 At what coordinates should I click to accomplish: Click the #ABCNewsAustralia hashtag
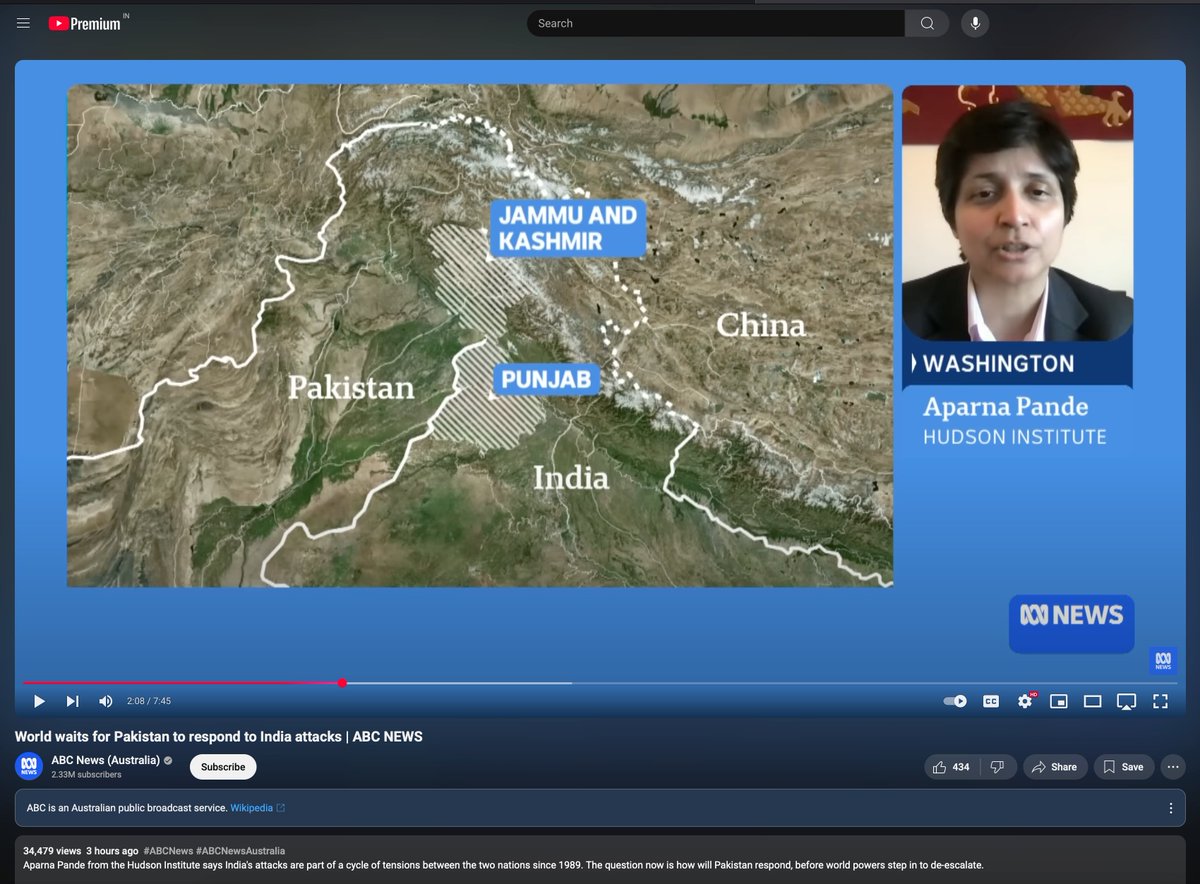(240, 851)
